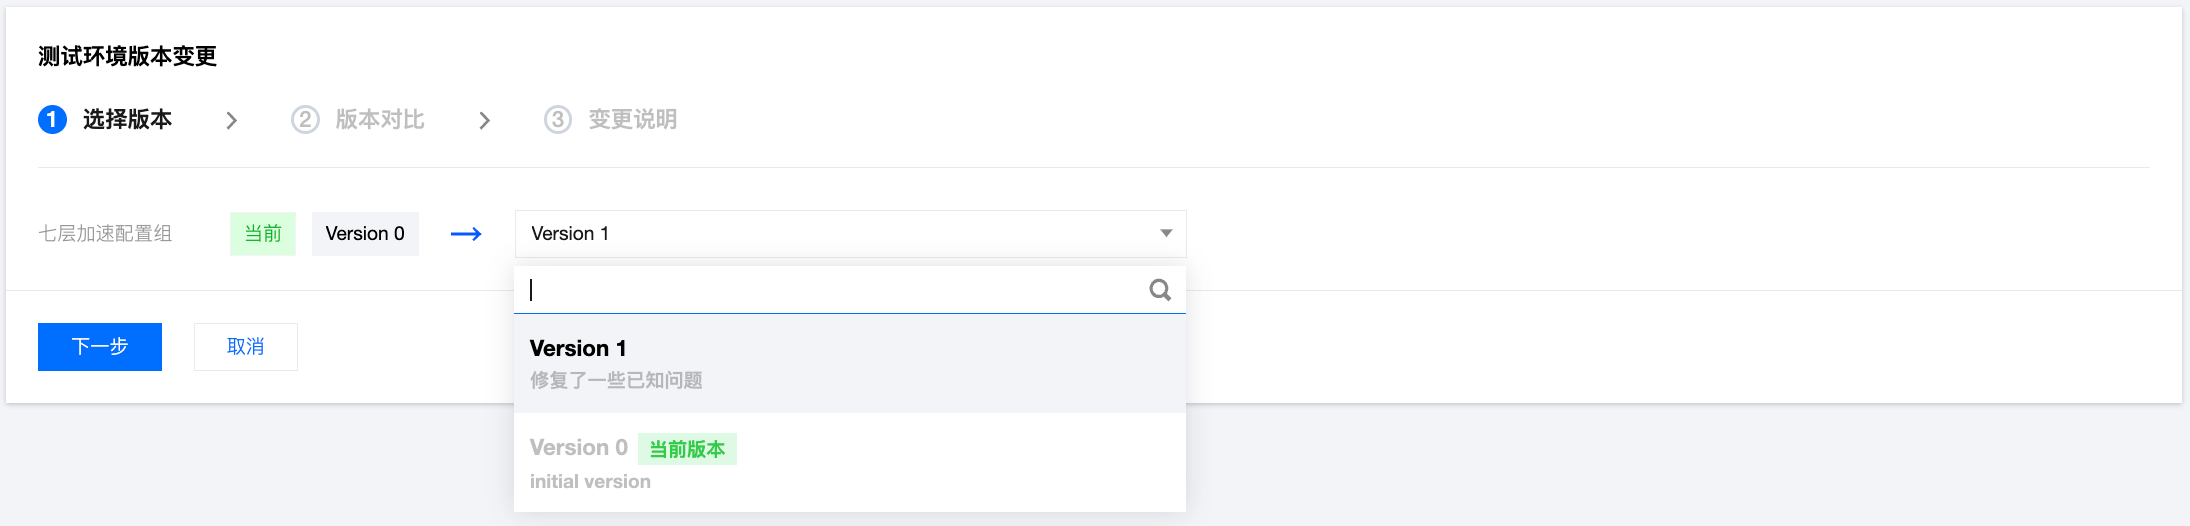The height and width of the screenshot is (526, 2190).
Task: Click chevron after 版本对比 step
Action: [485, 121]
